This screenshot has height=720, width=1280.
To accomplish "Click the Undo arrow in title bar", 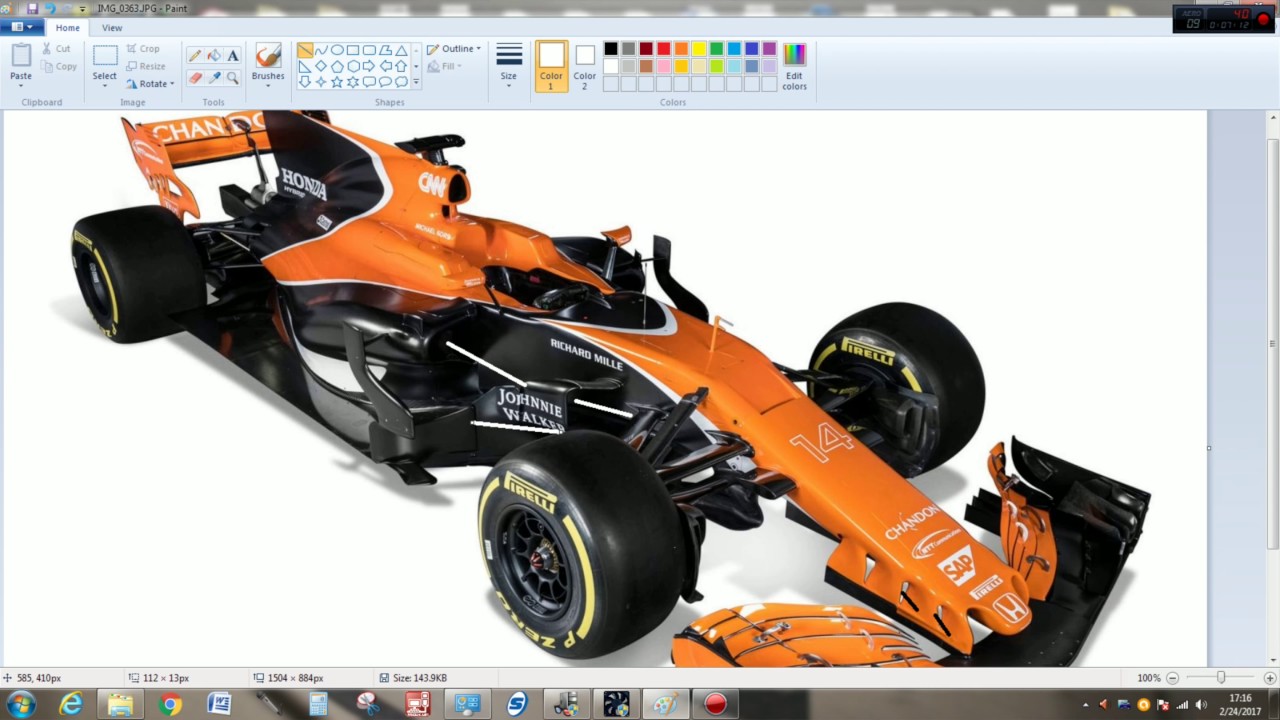I will click(49, 8).
